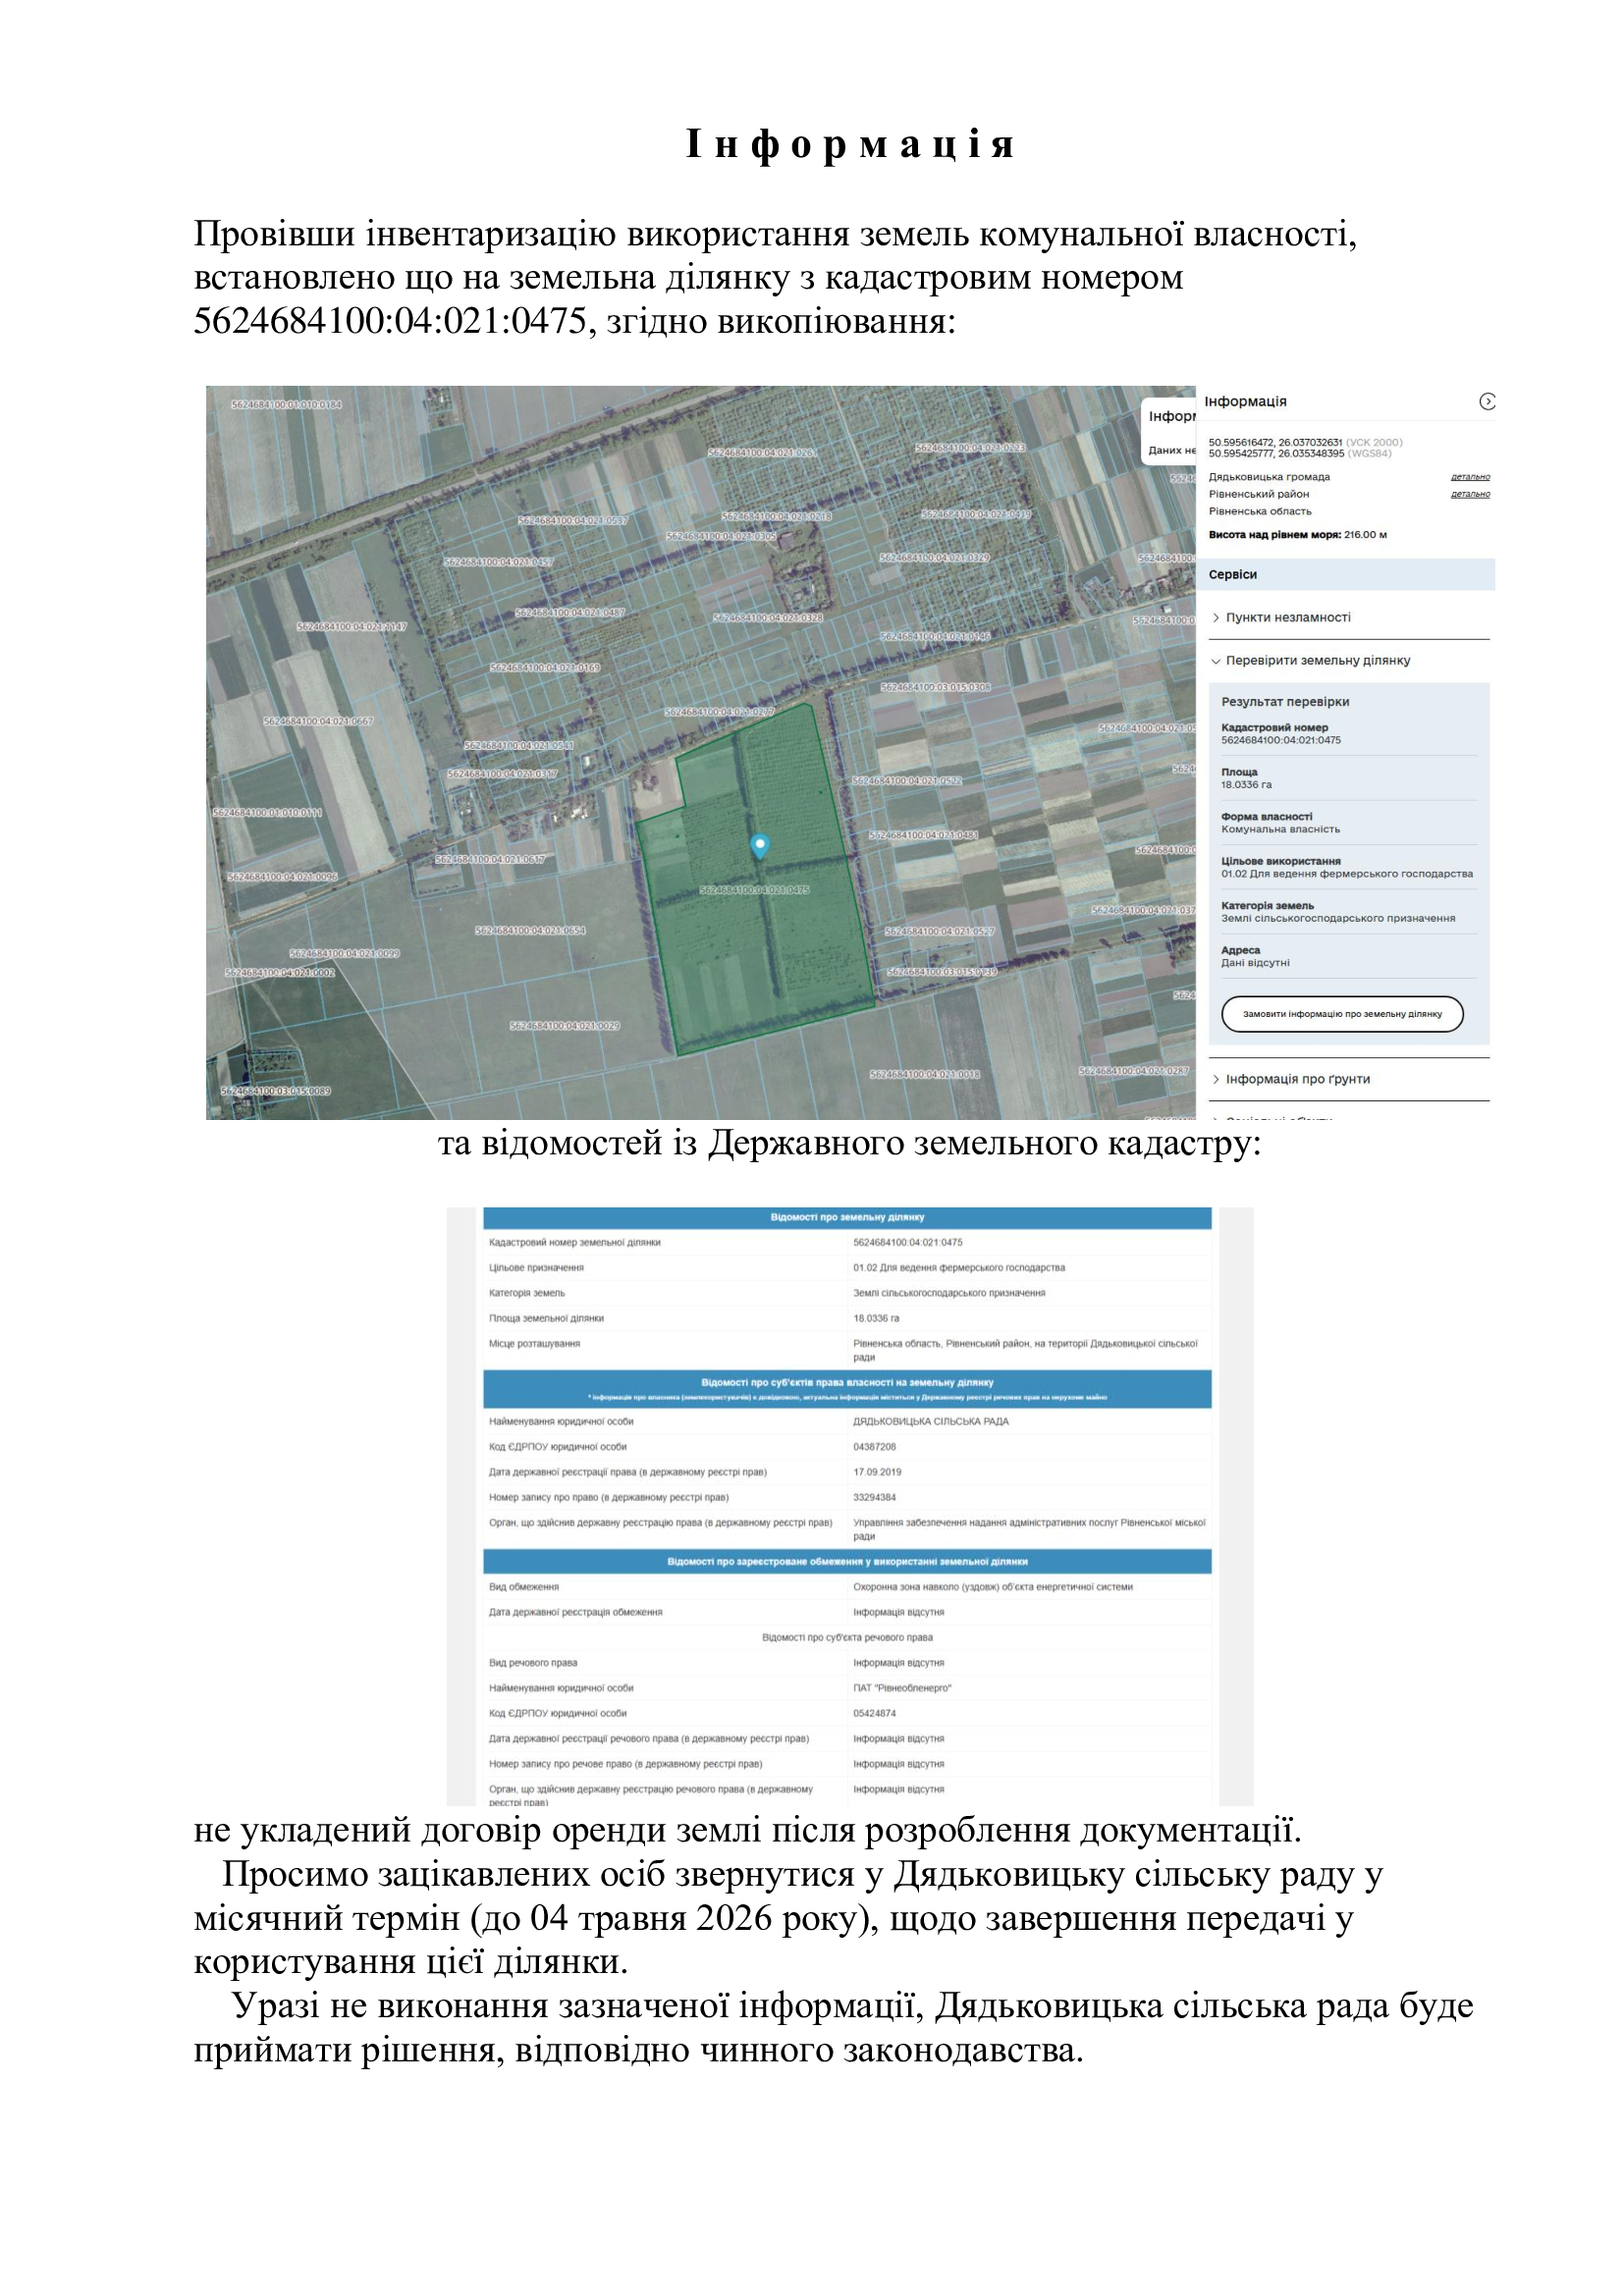Click parcel label 5624684100:04:021:0018 on the map
Viewport: 1624px width, 2296px height.
point(925,1074)
